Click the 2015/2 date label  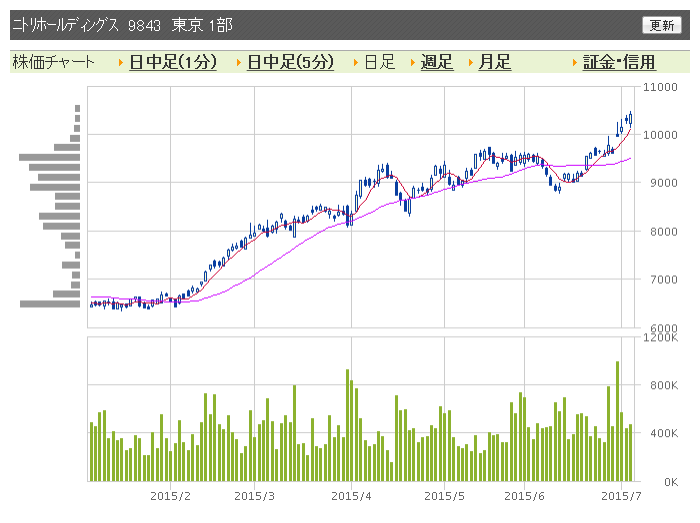[x=170, y=496]
